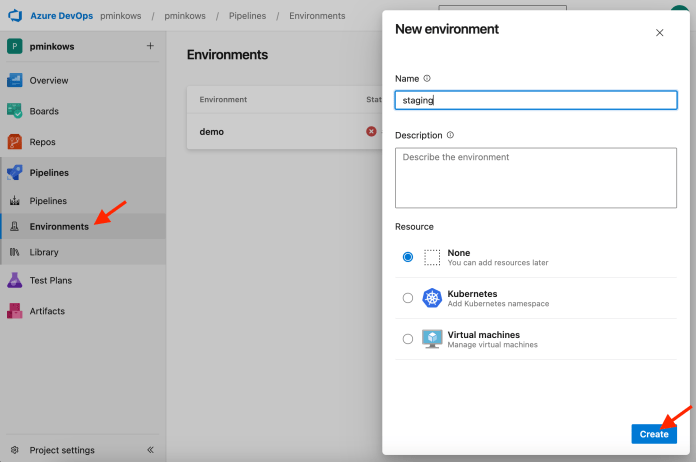The width and height of the screenshot is (696, 462).
Task: Click the Library books icon
Action: [x=15, y=252]
